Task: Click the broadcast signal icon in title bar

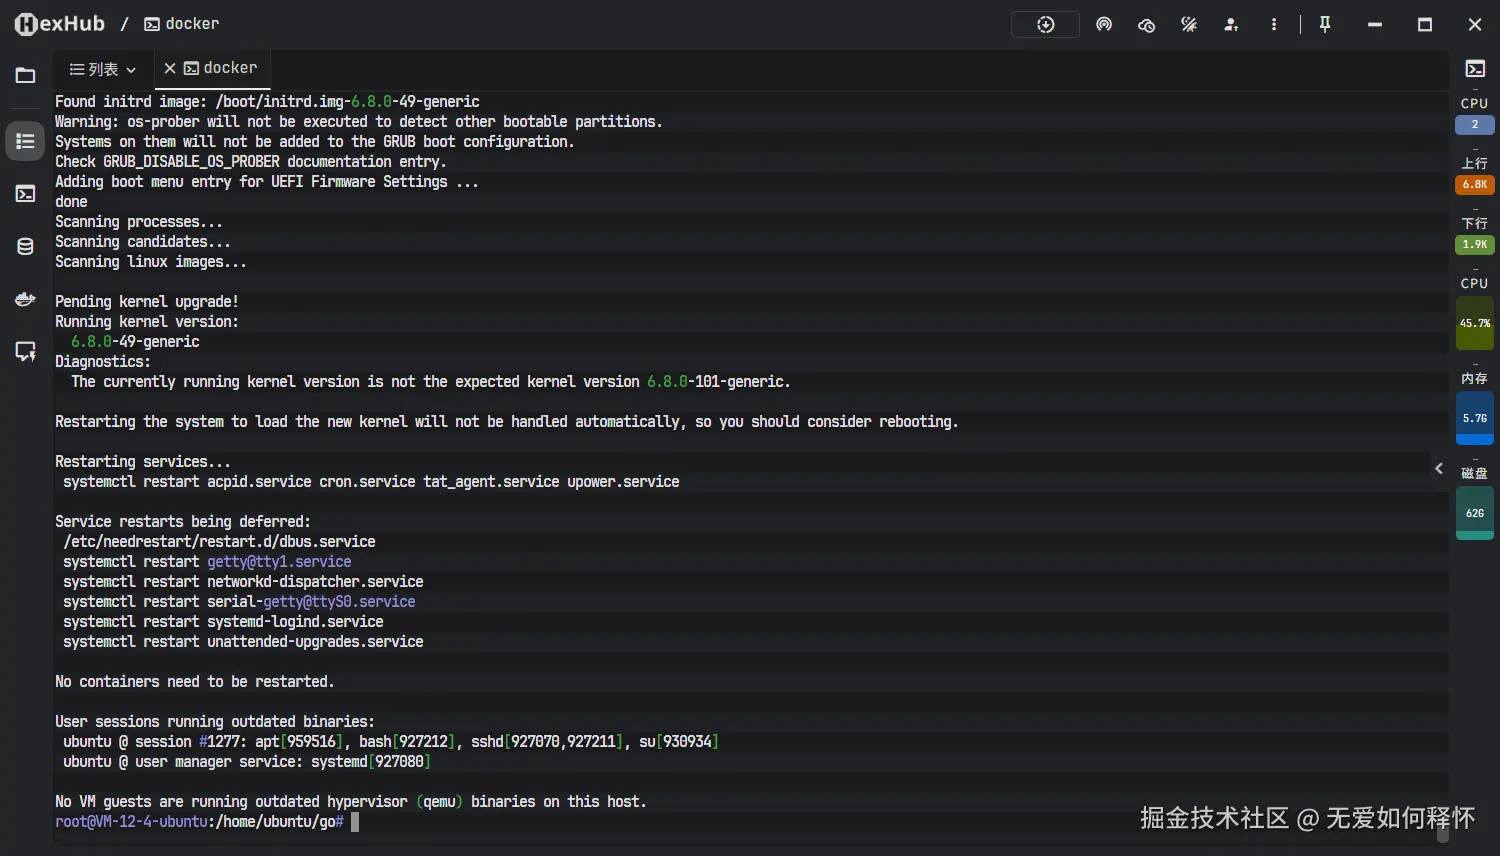Action: pos(1104,24)
